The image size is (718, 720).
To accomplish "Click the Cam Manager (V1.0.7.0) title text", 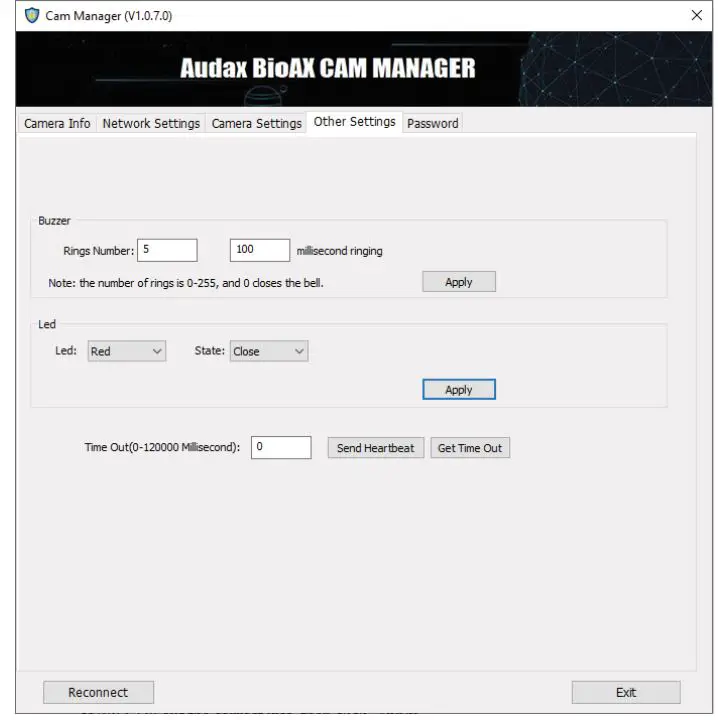I will click(x=109, y=16).
